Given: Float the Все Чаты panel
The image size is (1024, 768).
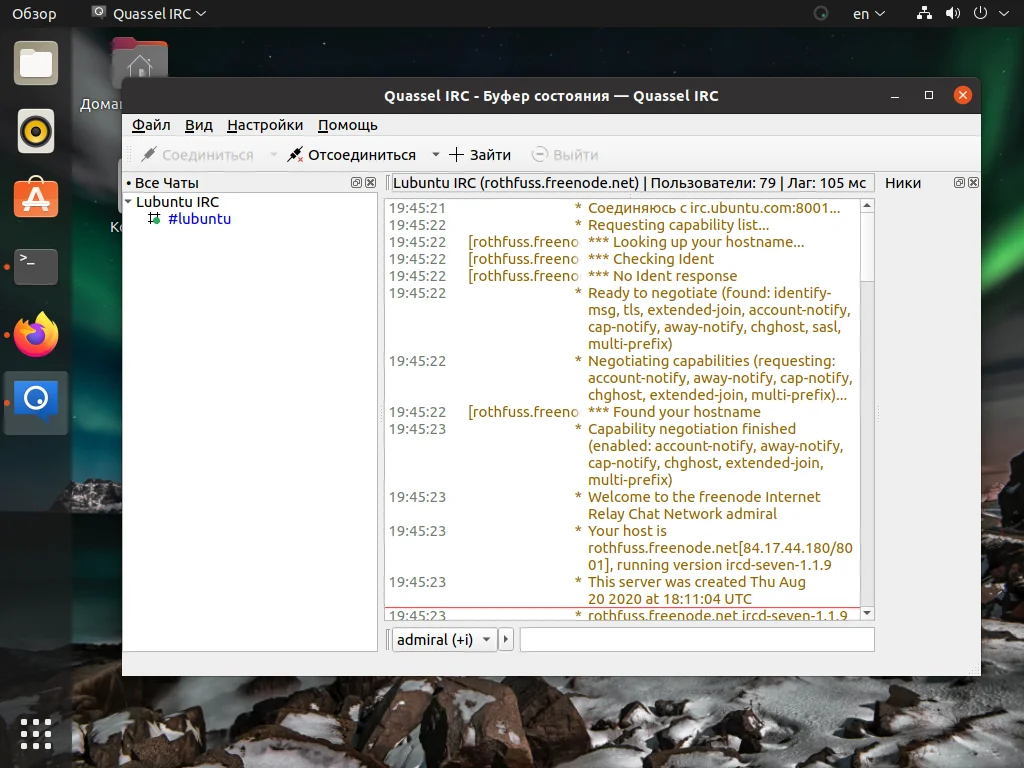Looking at the screenshot, I should (x=356, y=183).
